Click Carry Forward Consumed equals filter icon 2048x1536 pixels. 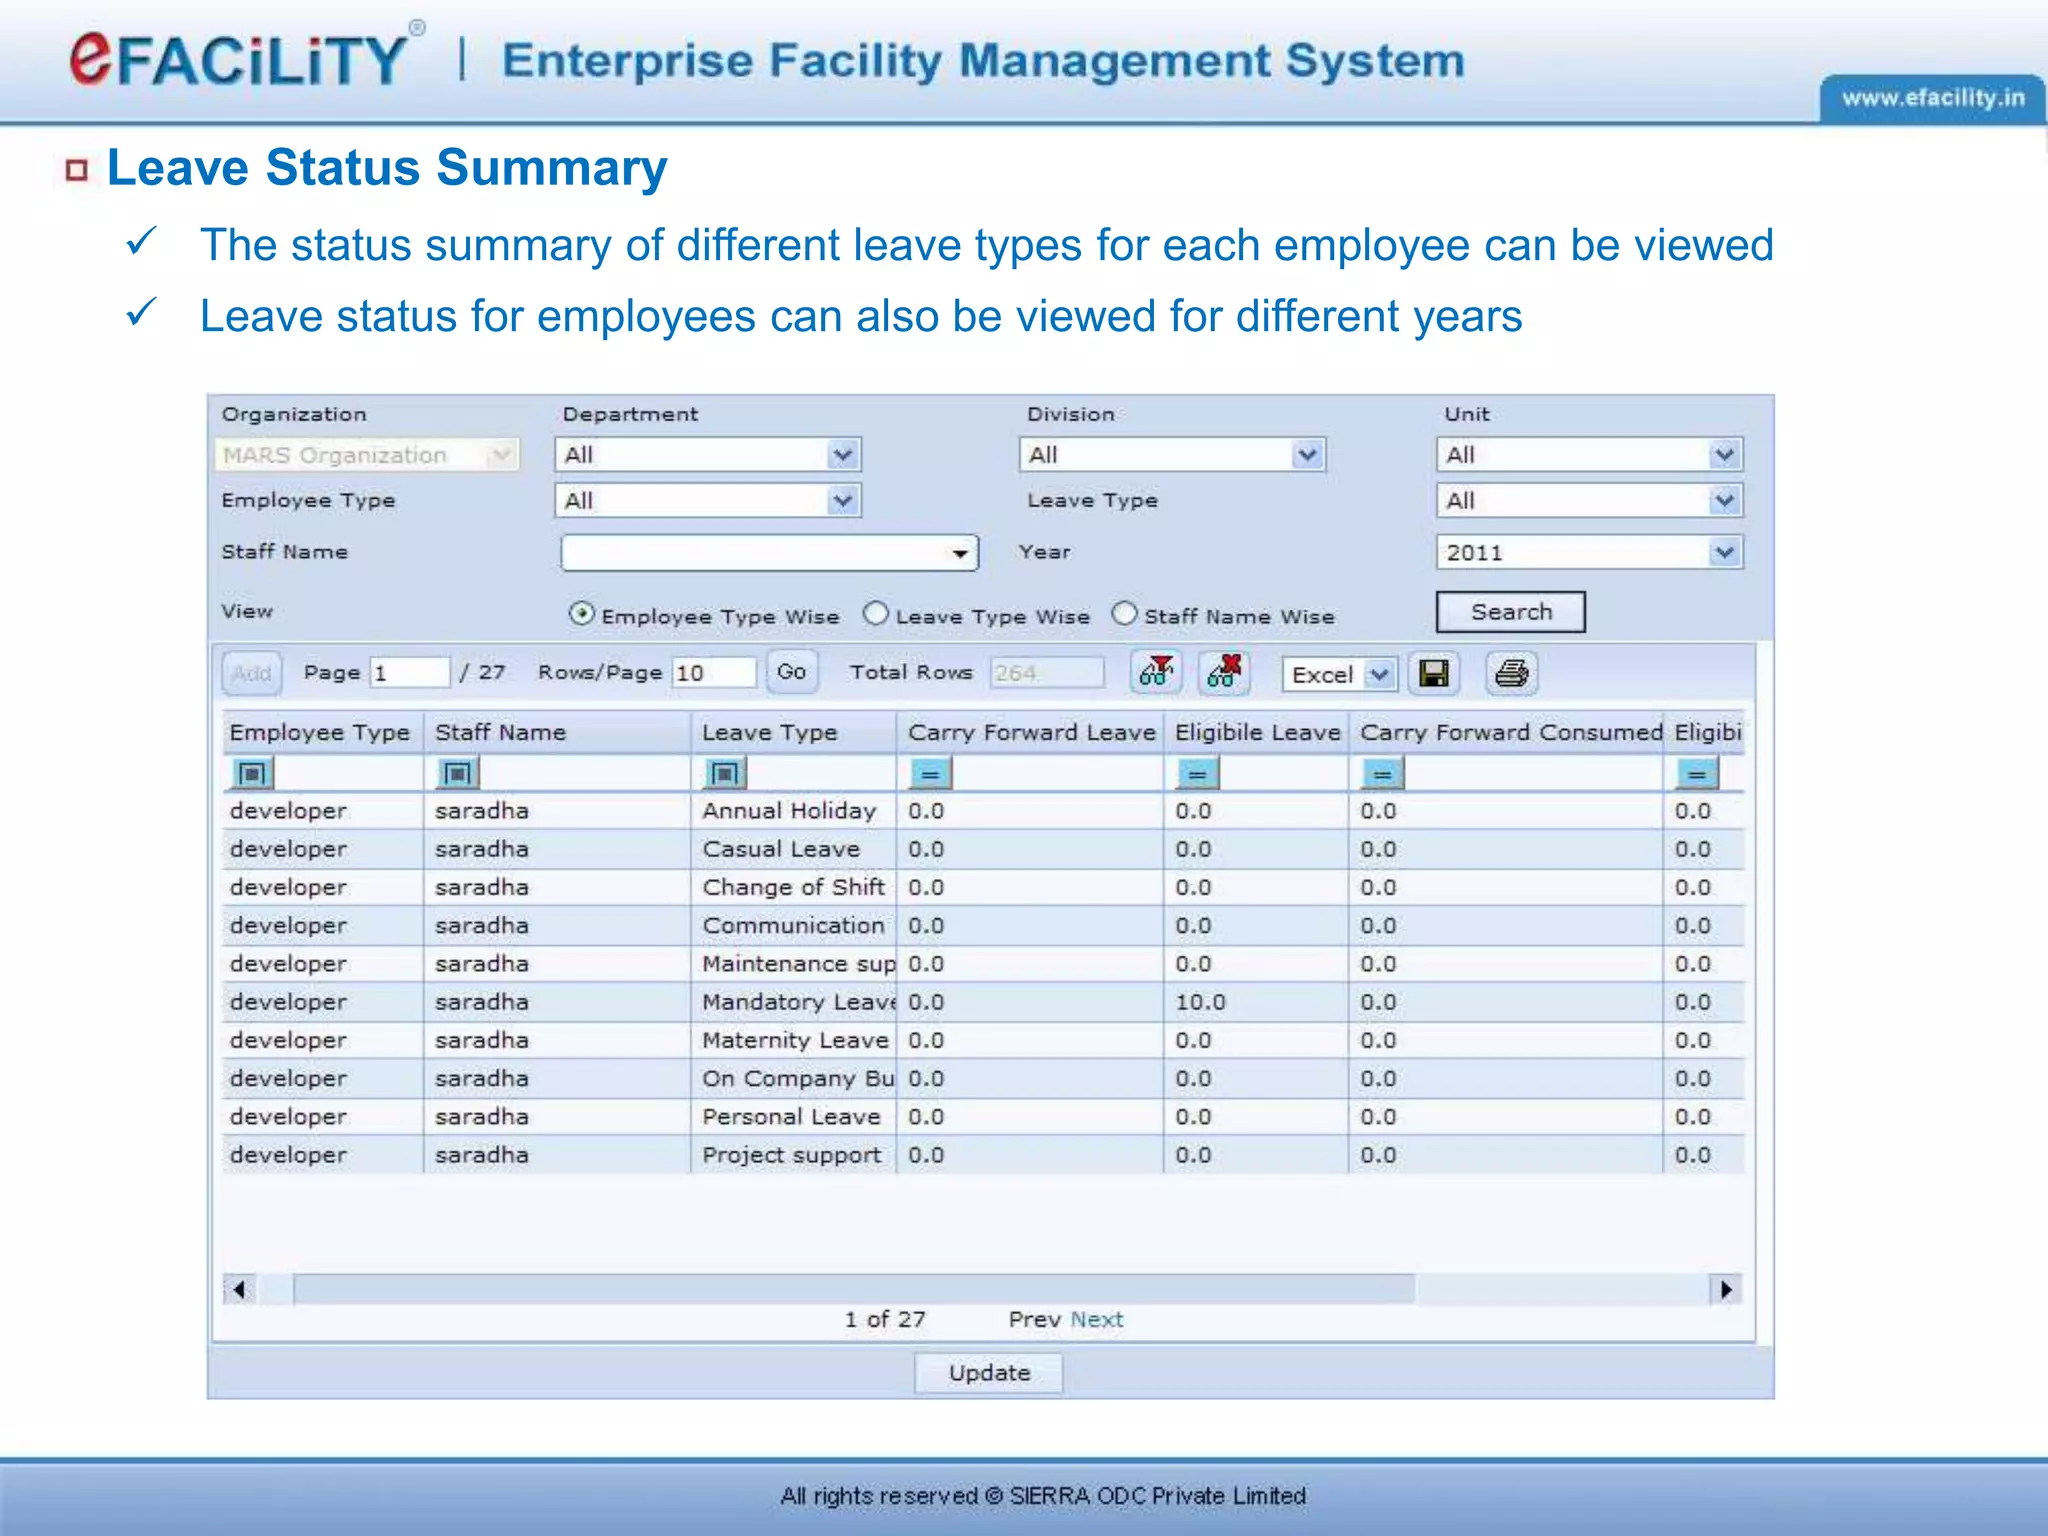[1382, 773]
